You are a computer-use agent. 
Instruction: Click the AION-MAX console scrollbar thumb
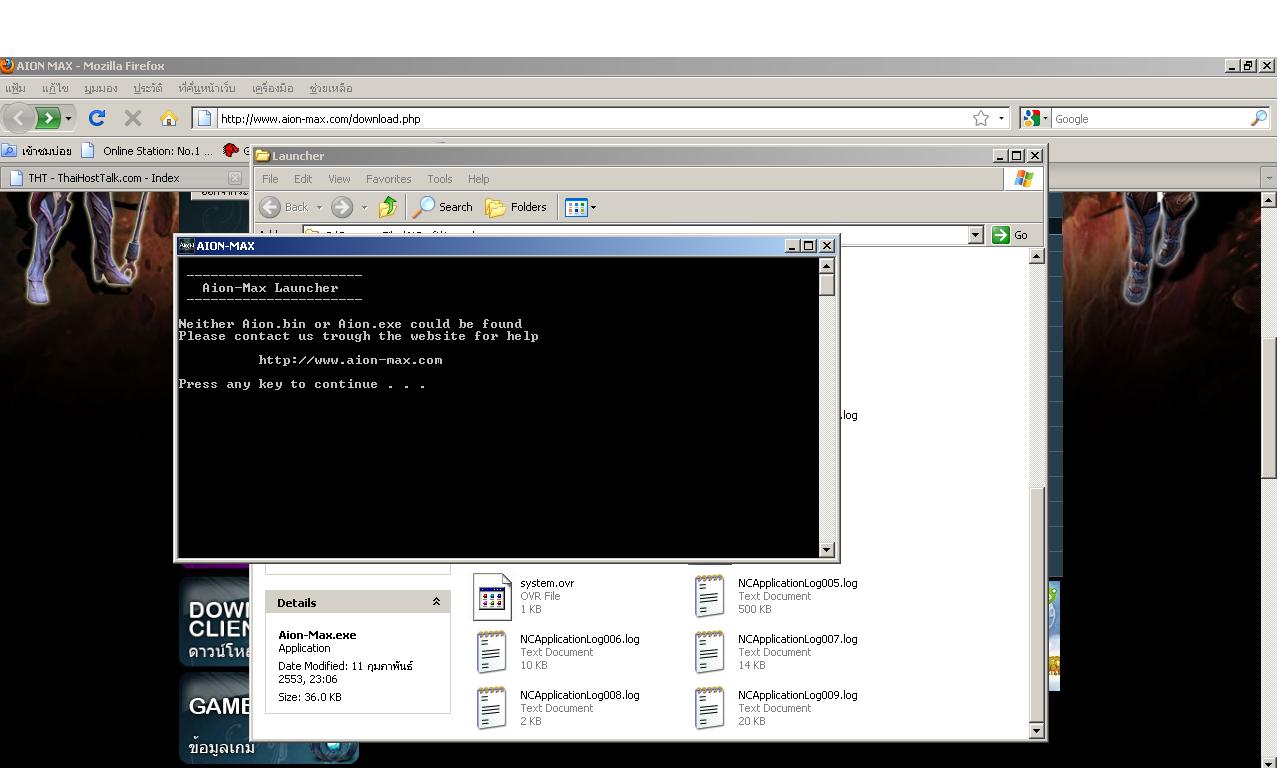click(826, 284)
